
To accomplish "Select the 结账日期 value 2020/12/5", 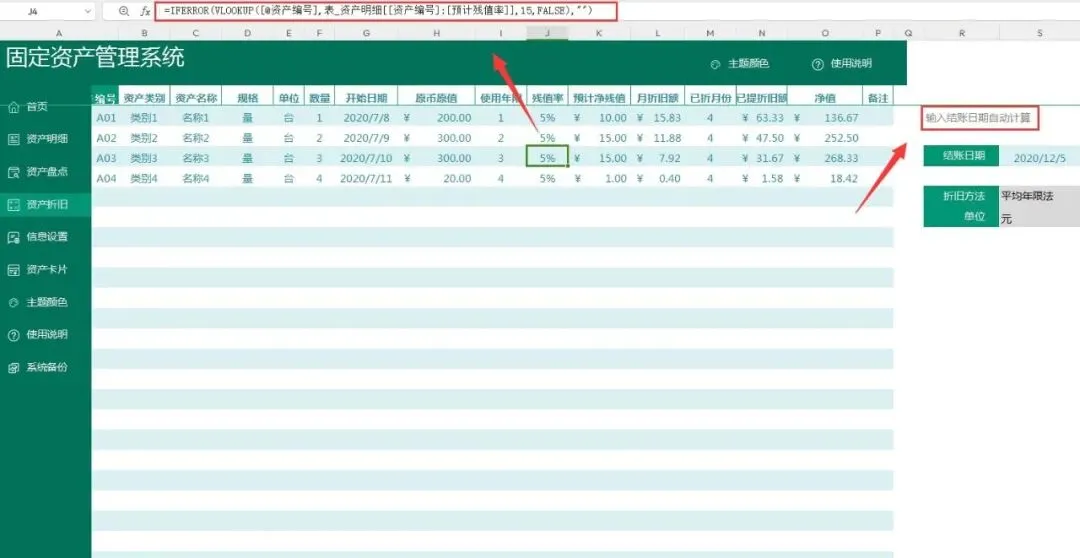I will [x=1039, y=158].
